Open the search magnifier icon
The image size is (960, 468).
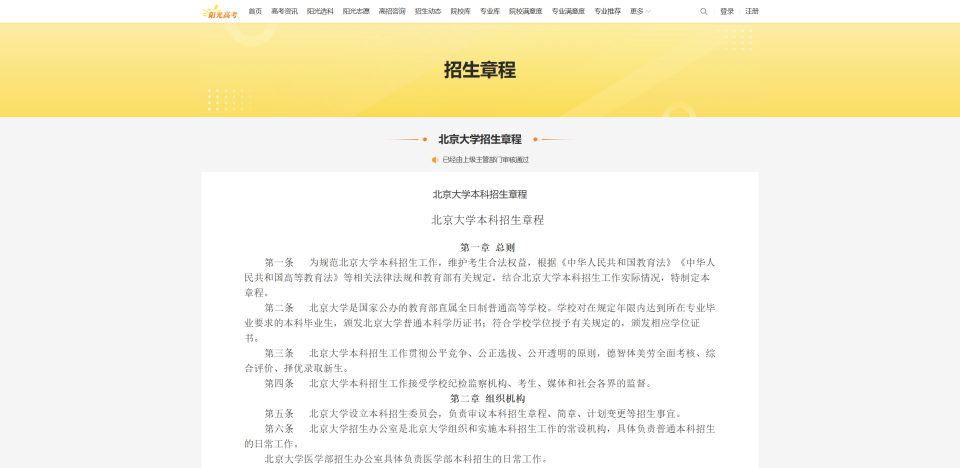703,11
